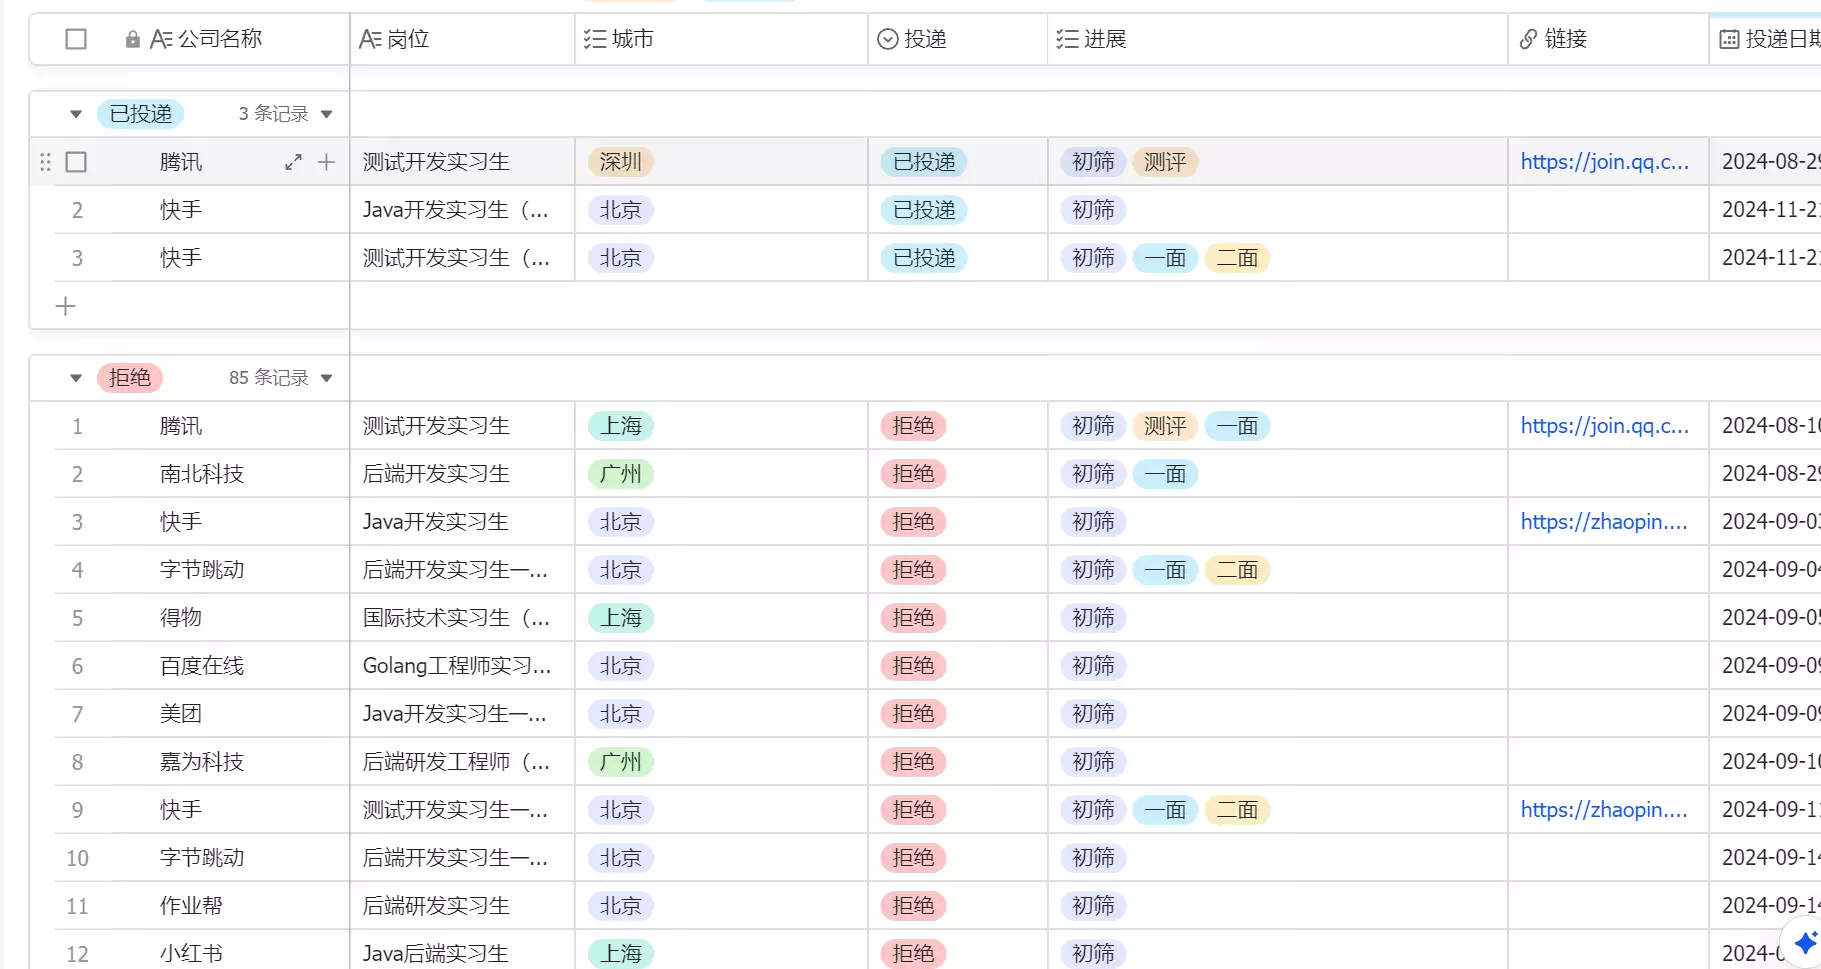1821x969 pixels.
Task: Select the 南北科技 company cell
Action: point(202,474)
